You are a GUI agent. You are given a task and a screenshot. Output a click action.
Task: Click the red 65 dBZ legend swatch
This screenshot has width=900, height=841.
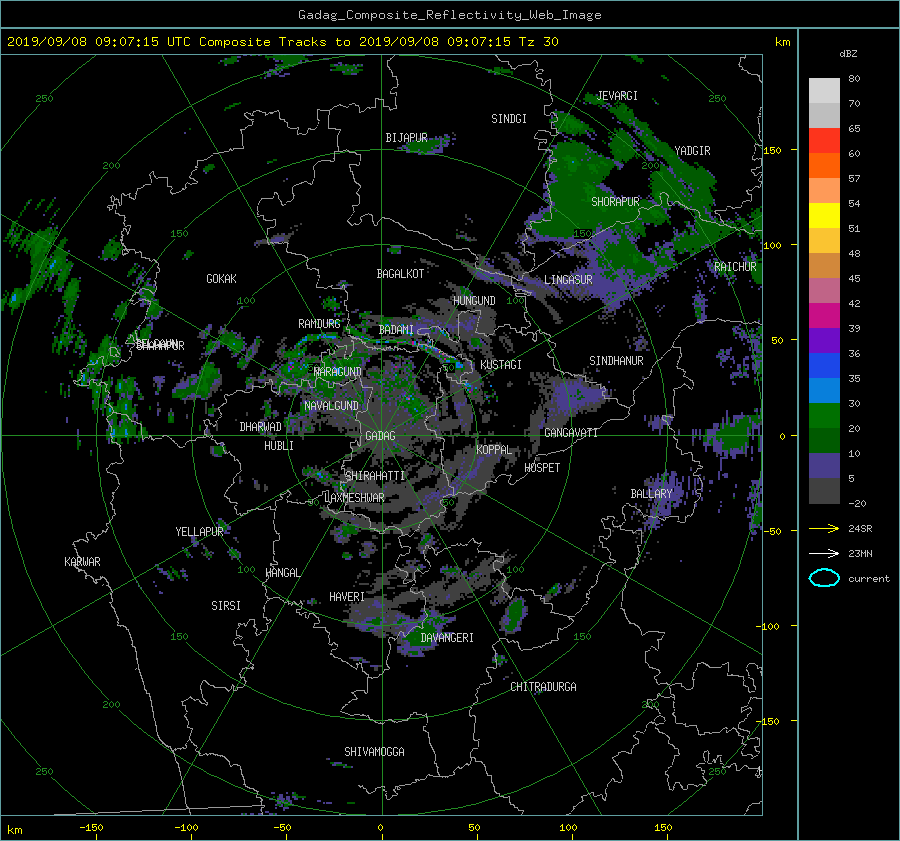(824, 140)
